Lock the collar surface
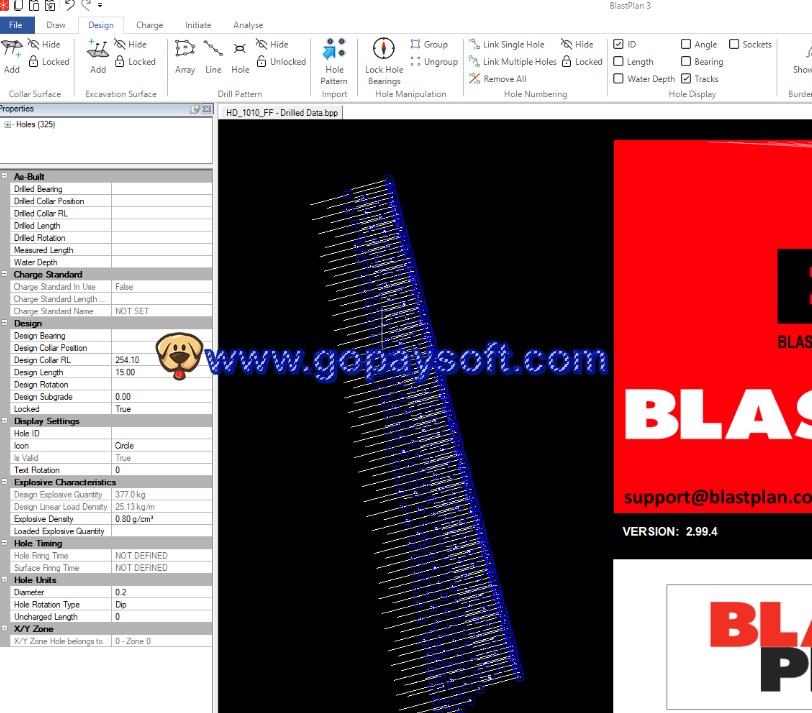Image resolution: width=812 pixels, height=713 pixels. 49,62
